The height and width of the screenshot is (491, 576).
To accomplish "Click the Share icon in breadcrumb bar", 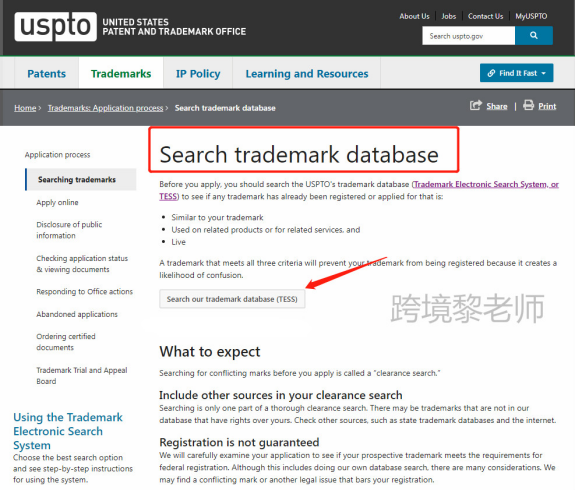I will coord(476,105).
